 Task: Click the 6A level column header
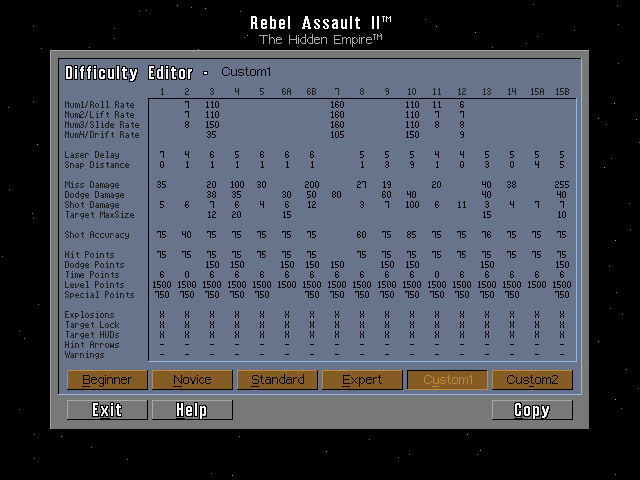click(x=287, y=92)
